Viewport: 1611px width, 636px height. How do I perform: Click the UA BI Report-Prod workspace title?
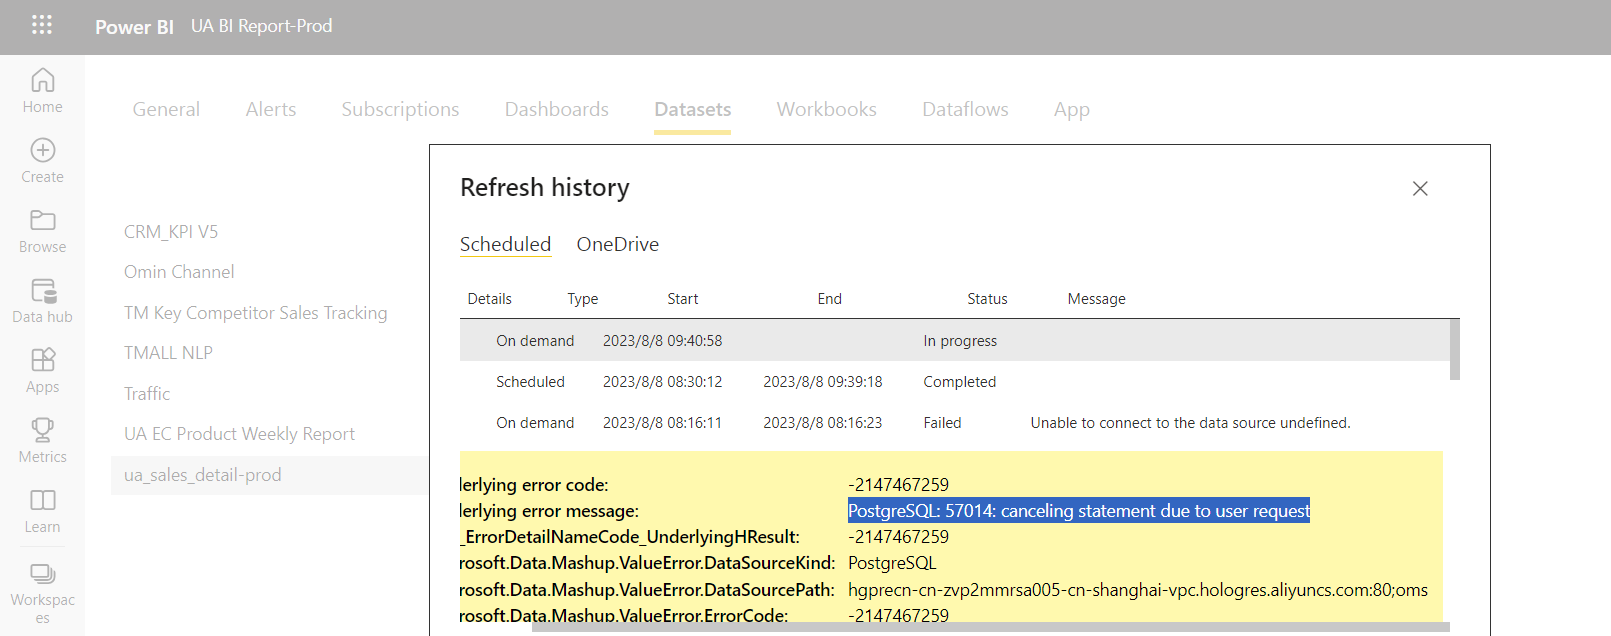(261, 26)
